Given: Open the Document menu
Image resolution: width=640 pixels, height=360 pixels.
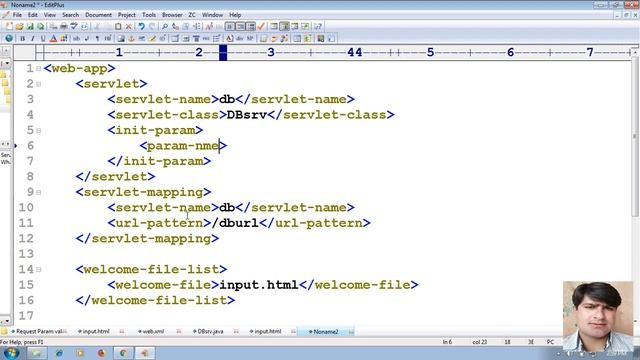Looking at the screenshot, I should click(98, 15).
